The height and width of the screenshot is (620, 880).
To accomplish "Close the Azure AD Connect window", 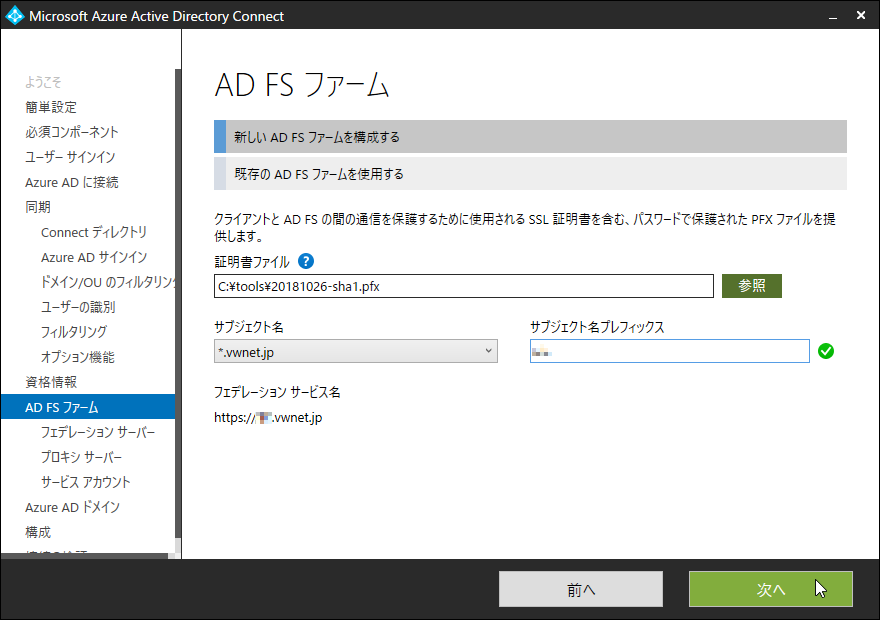I will coord(861,16).
